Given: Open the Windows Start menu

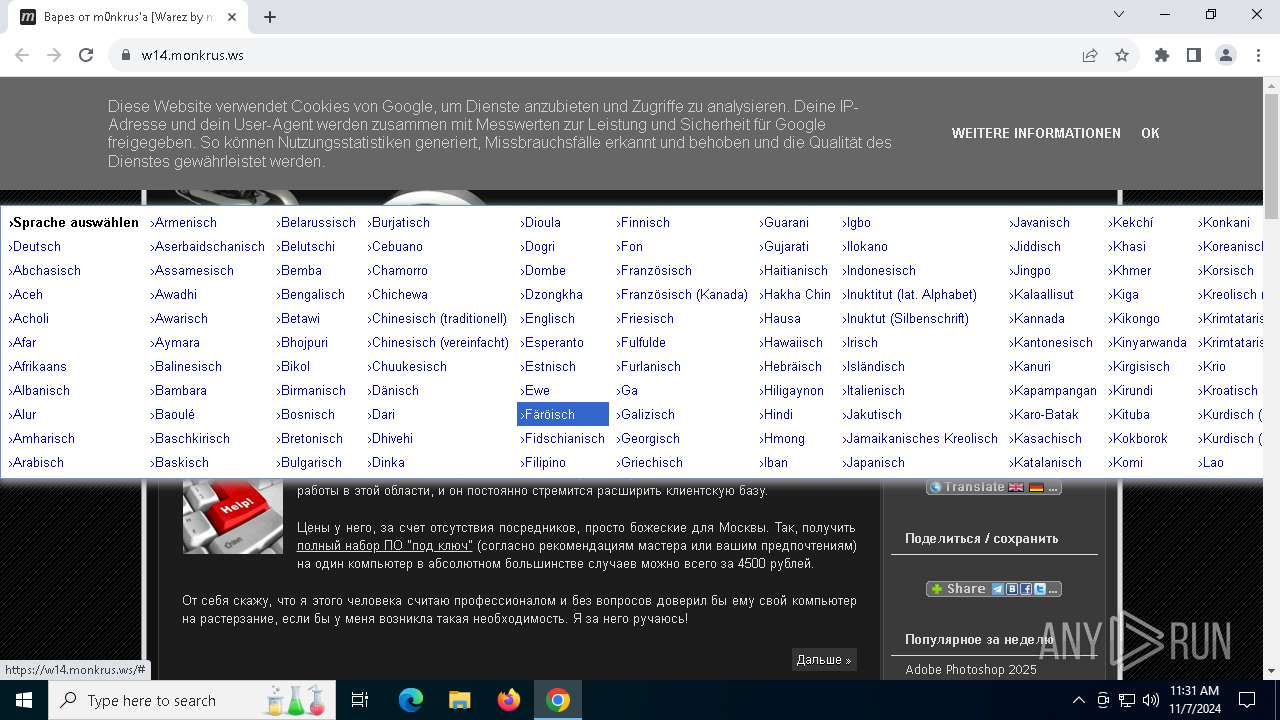Looking at the screenshot, I should 23,700.
